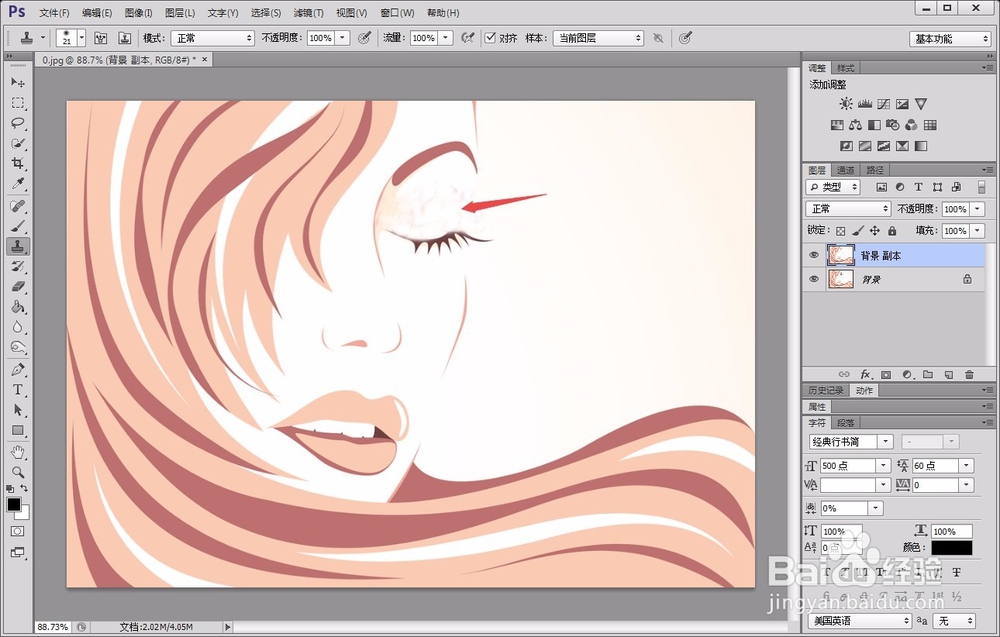Toggle lock transparent pixels
The width and height of the screenshot is (1000, 637).
pyautogui.click(x=841, y=231)
